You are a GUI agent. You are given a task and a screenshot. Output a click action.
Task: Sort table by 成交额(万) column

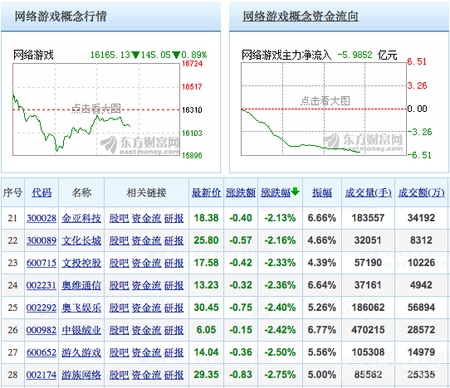(421, 192)
